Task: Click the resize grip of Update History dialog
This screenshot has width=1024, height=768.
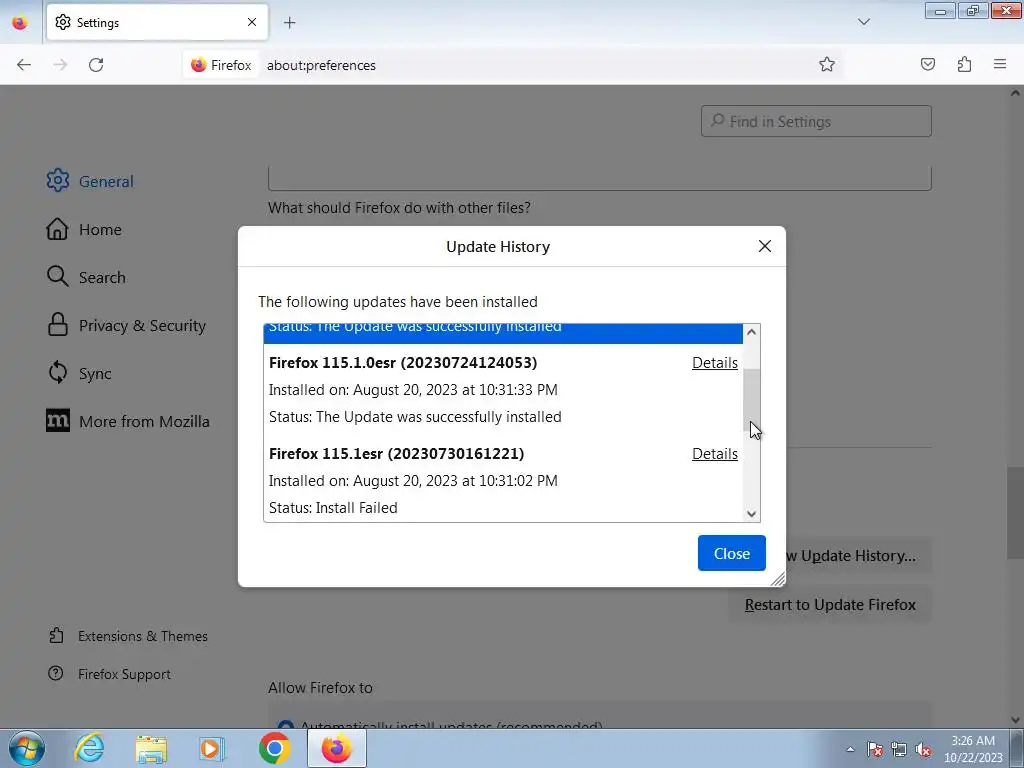Action: click(x=778, y=579)
